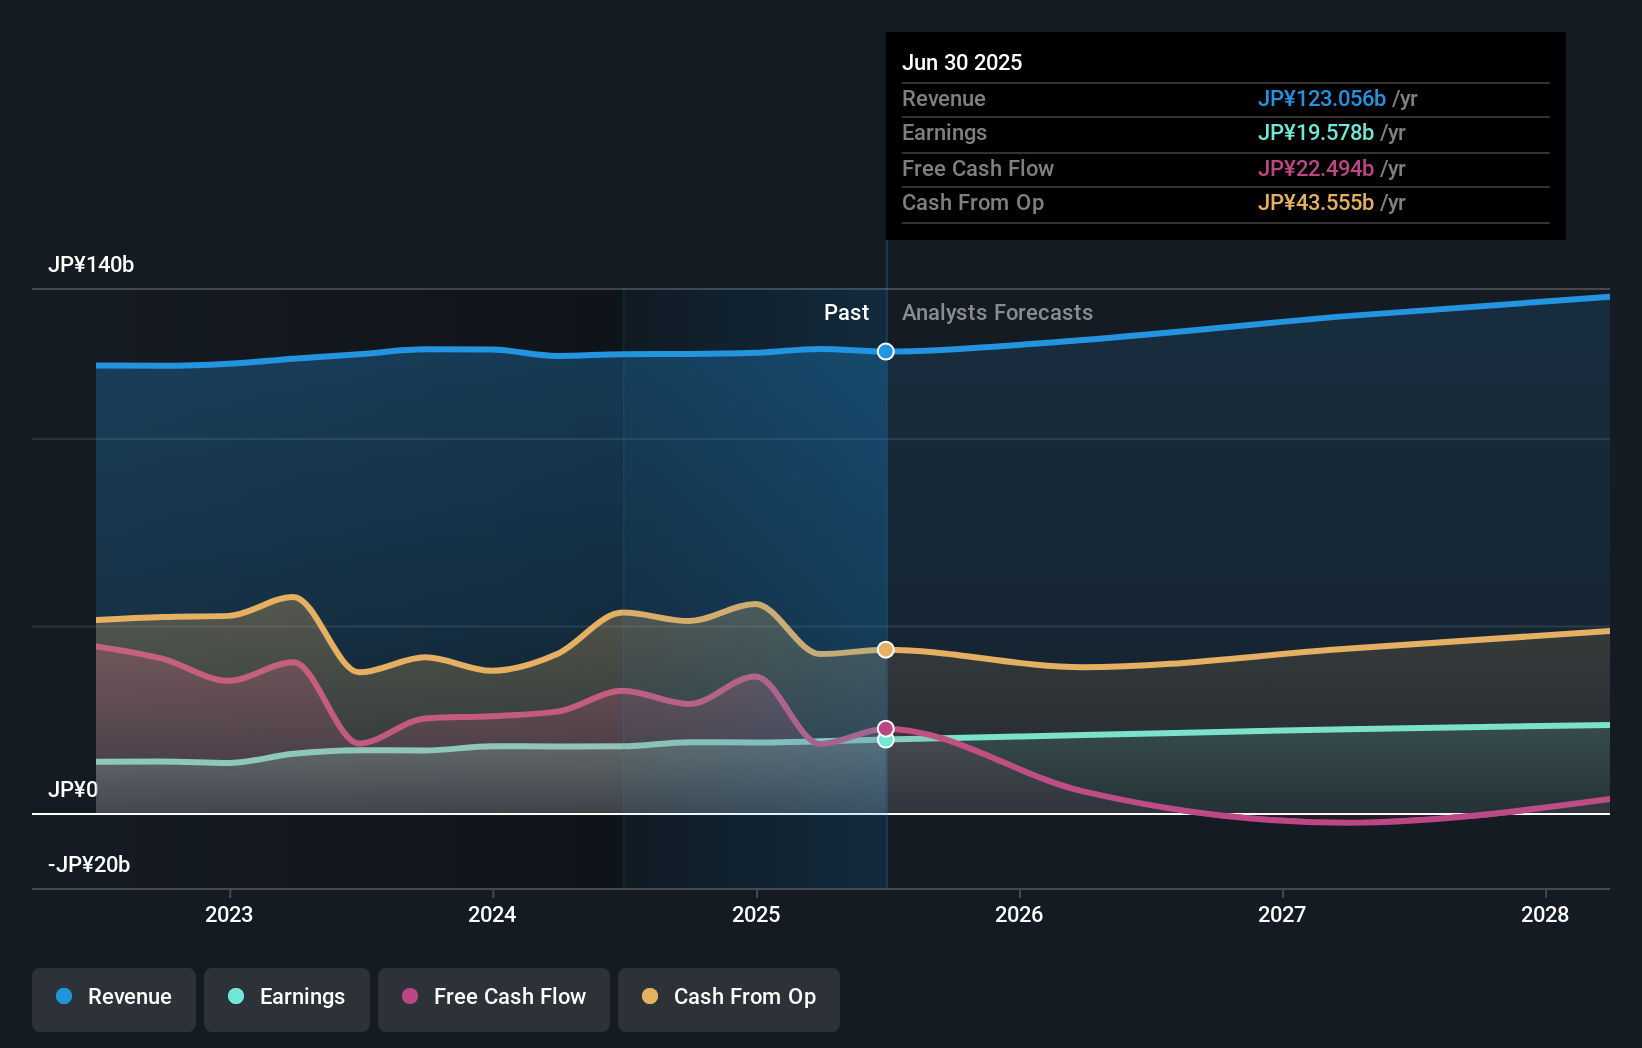
Task: Select the Cash From Op marker at Jun 2025
Action: coord(885,649)
